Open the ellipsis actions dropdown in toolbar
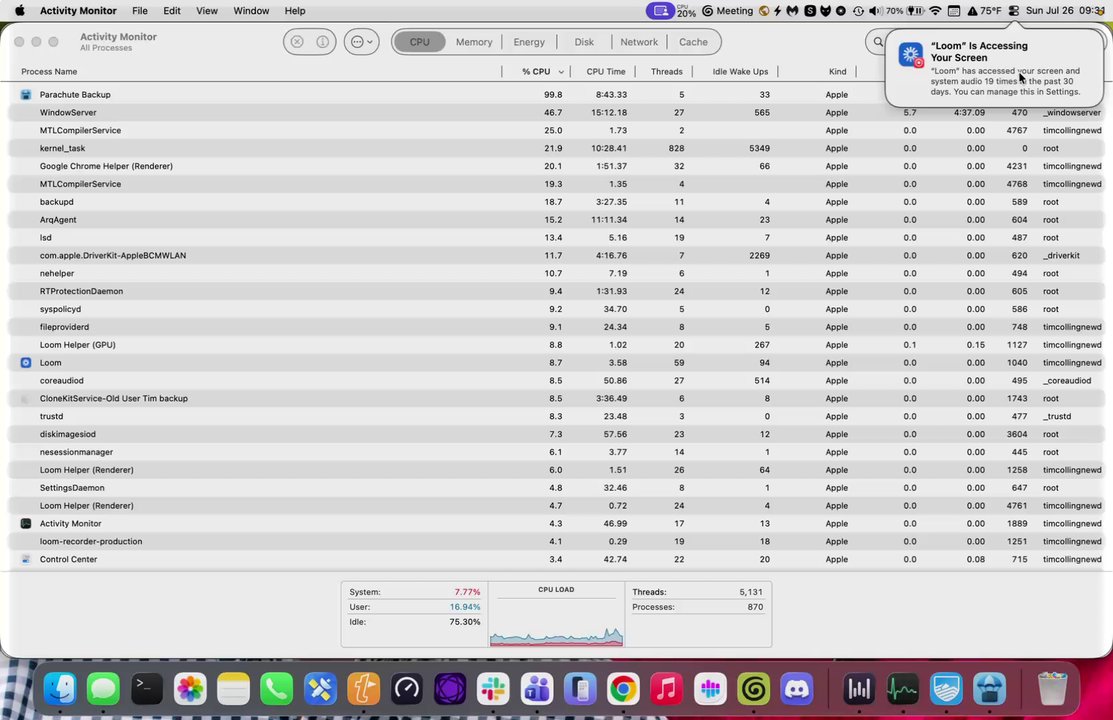Viewport: 1113px width, 720px height. pyautogui.click(x=361, y=42)
